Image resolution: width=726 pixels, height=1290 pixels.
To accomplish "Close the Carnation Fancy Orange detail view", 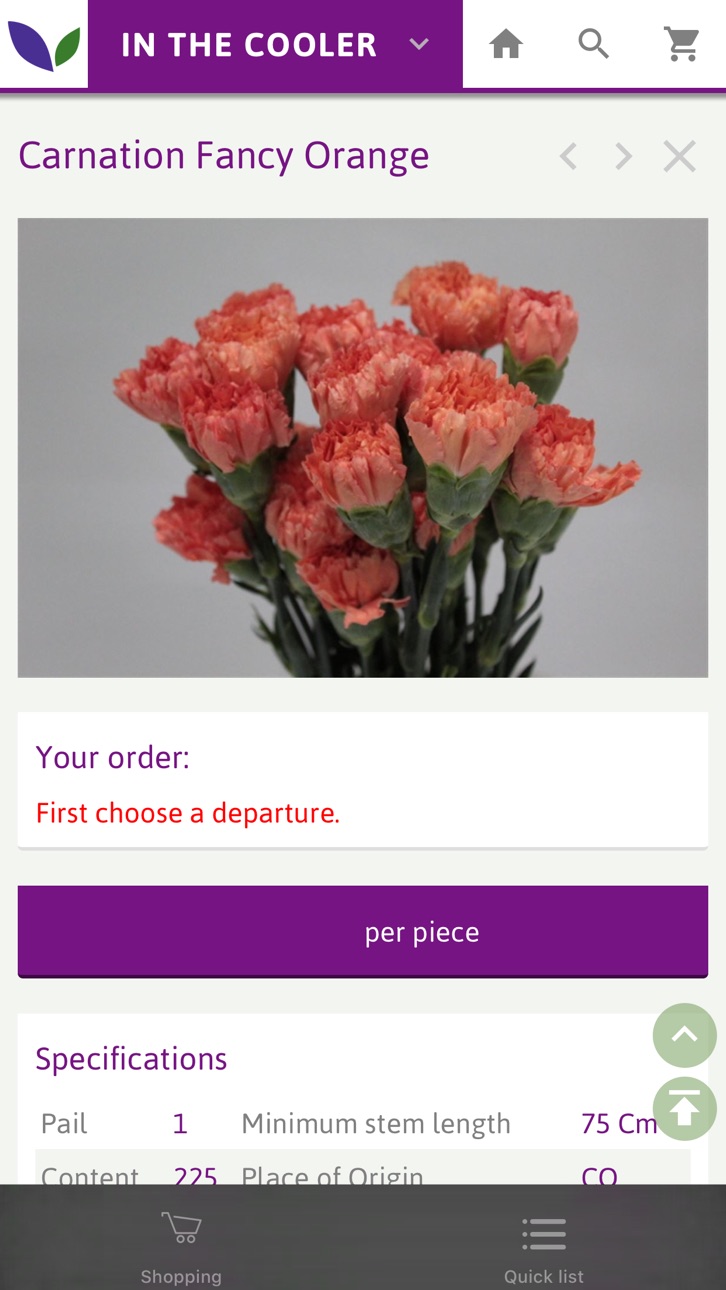I will click(680, 156).
